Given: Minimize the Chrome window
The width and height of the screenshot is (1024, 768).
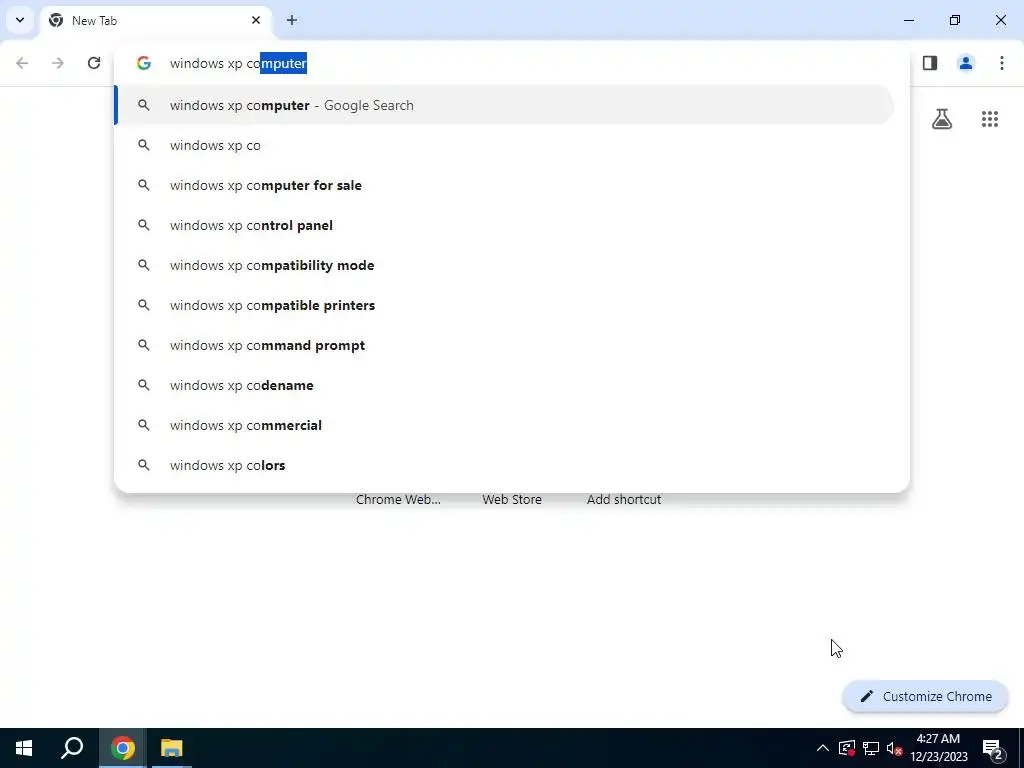Looking at the screenshot, I should click(908, 20).
